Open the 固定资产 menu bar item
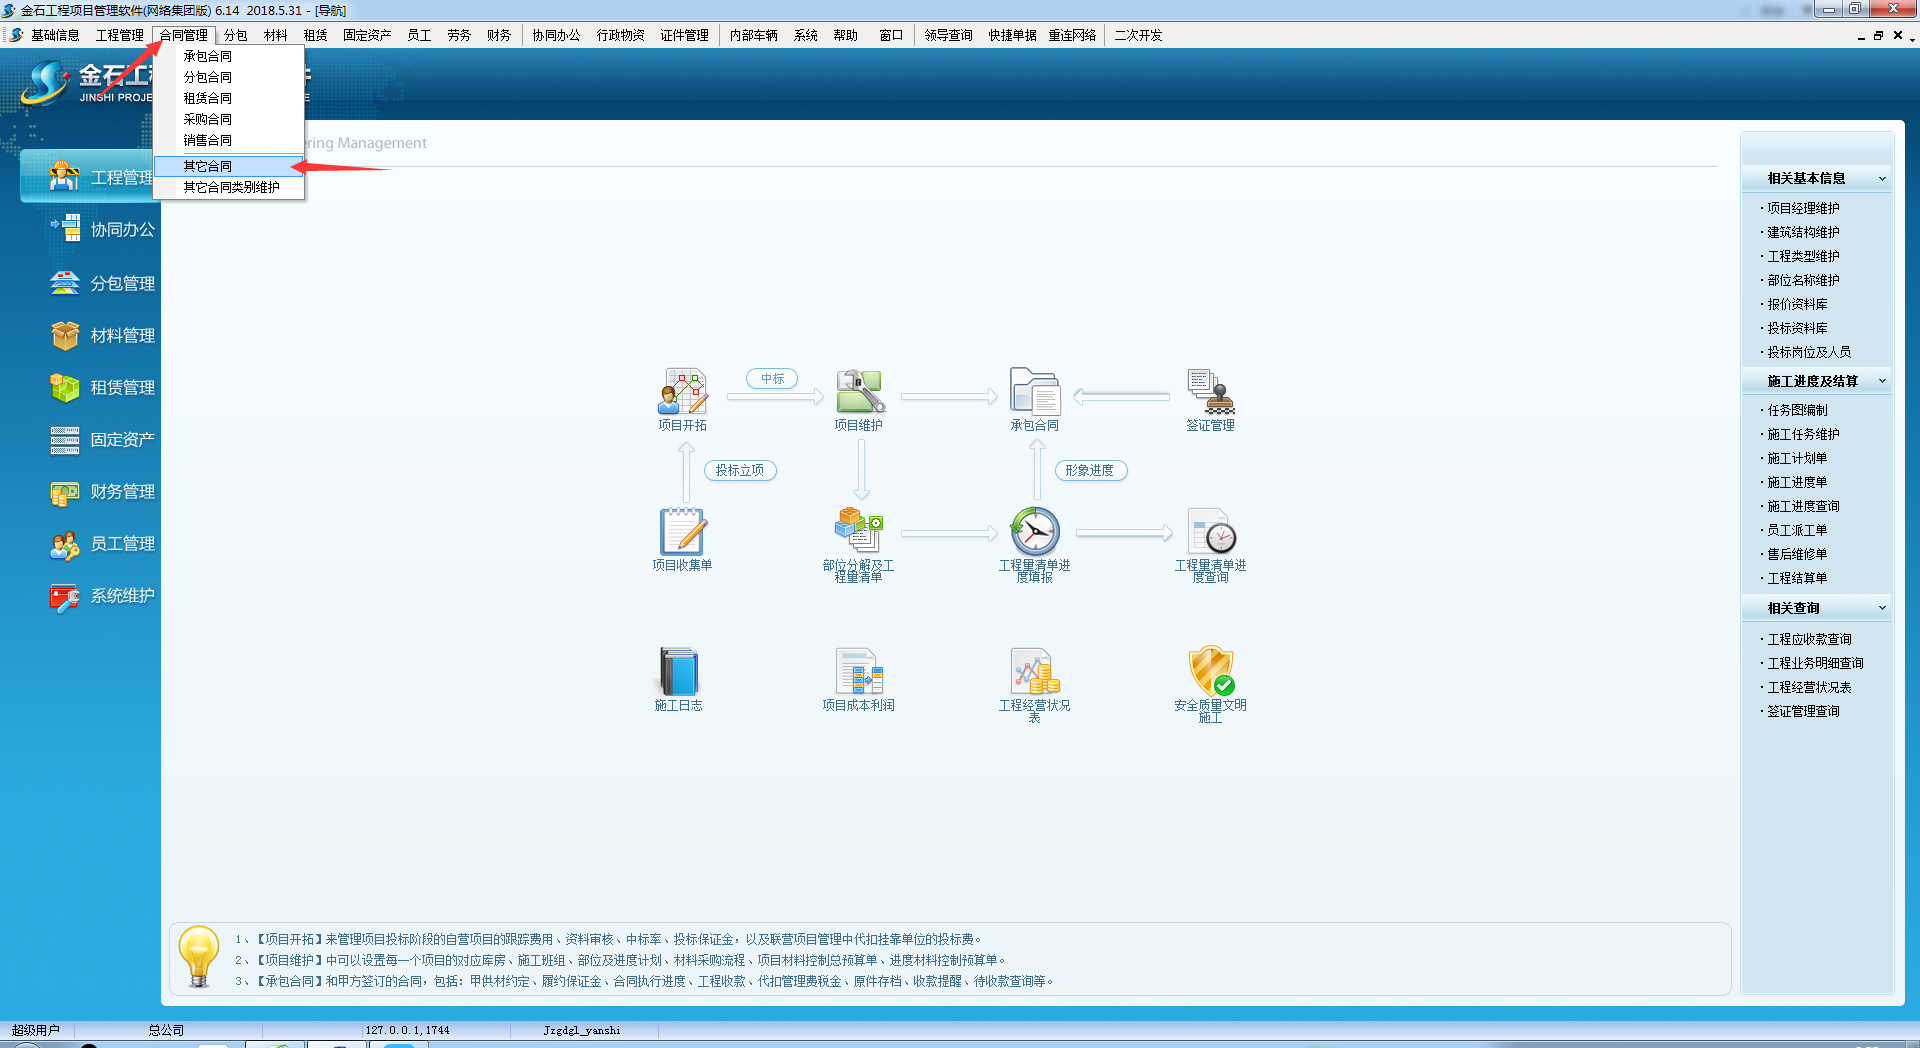Screen dimensions: 1920x1048 point(367,35)
